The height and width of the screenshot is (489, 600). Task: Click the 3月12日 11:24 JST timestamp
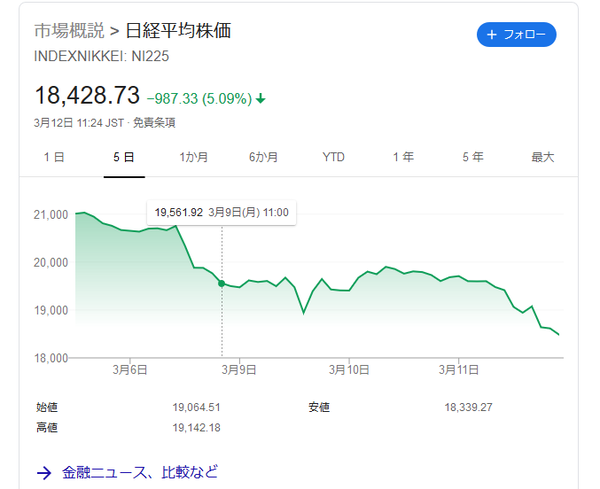coord(79,123)
